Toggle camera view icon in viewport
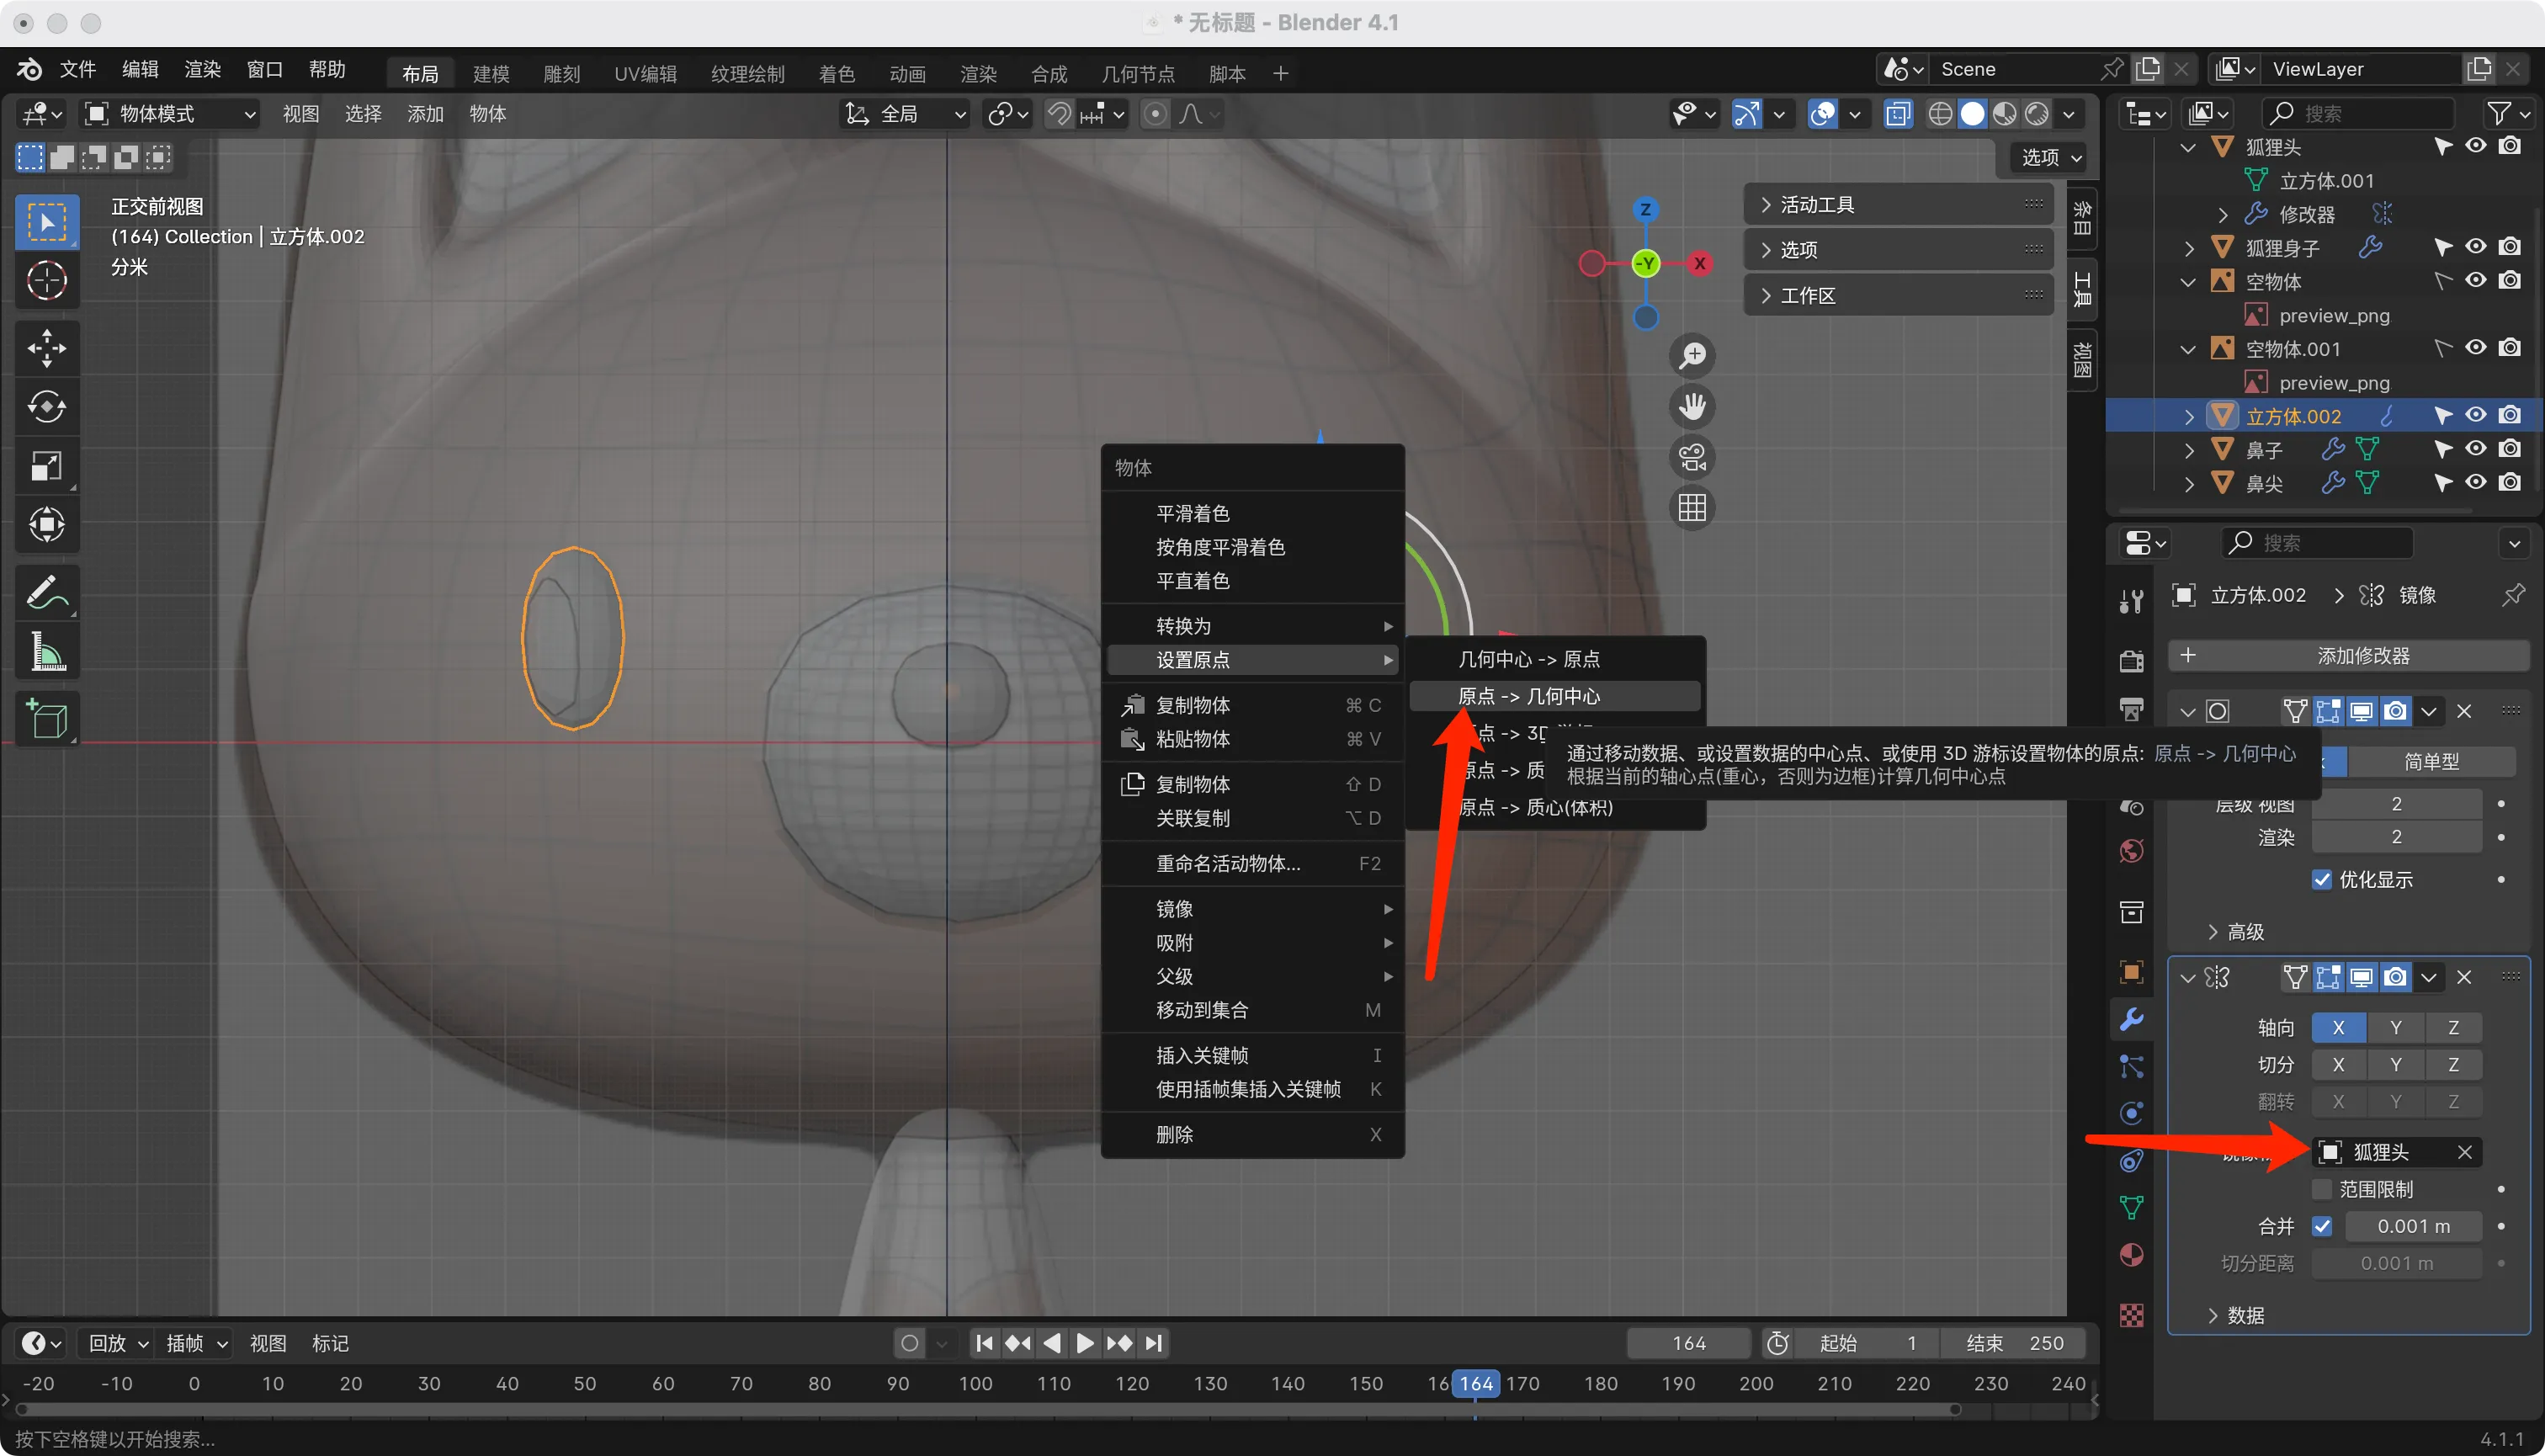2545x1456 pixels. coord(1692,458)
